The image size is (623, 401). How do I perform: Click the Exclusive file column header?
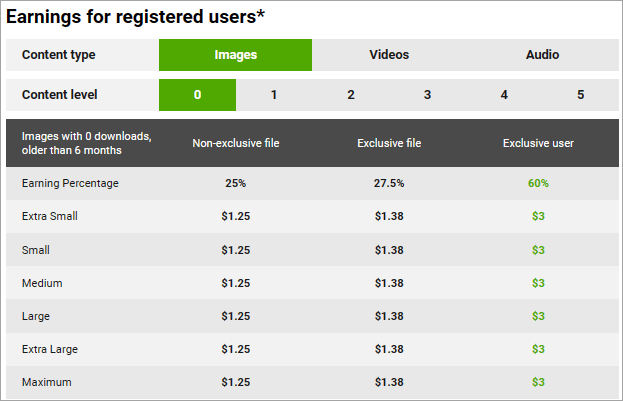tap(389, 143)
